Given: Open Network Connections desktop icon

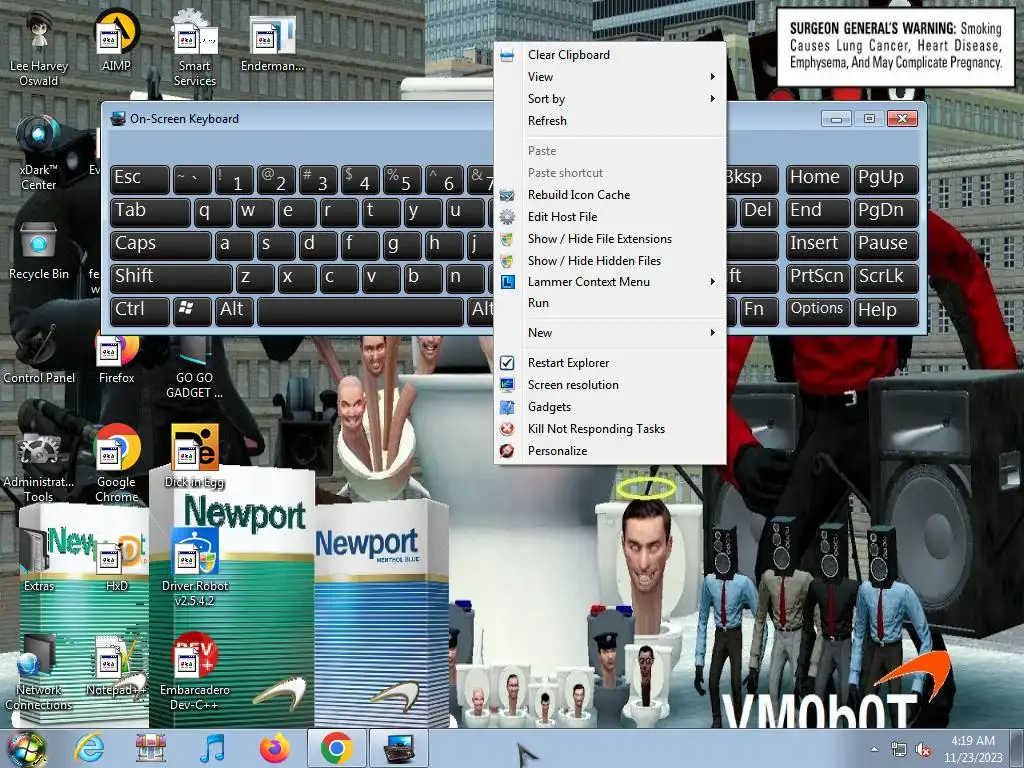Looking at the screenshot, I should point(39,673).
